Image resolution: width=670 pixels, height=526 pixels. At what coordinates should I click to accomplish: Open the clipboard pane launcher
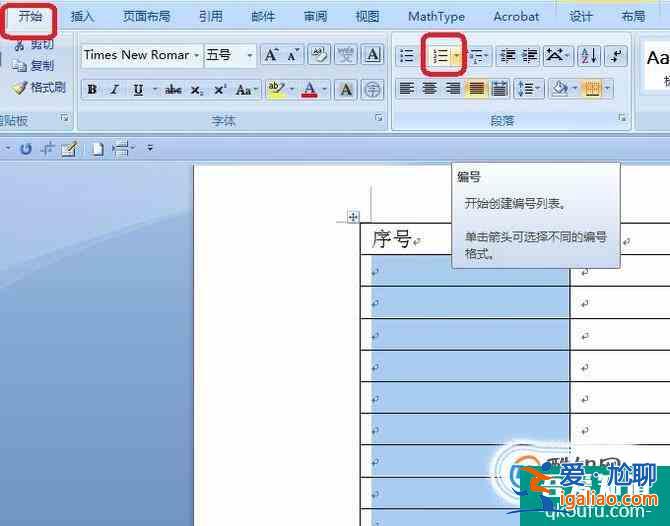64,118
